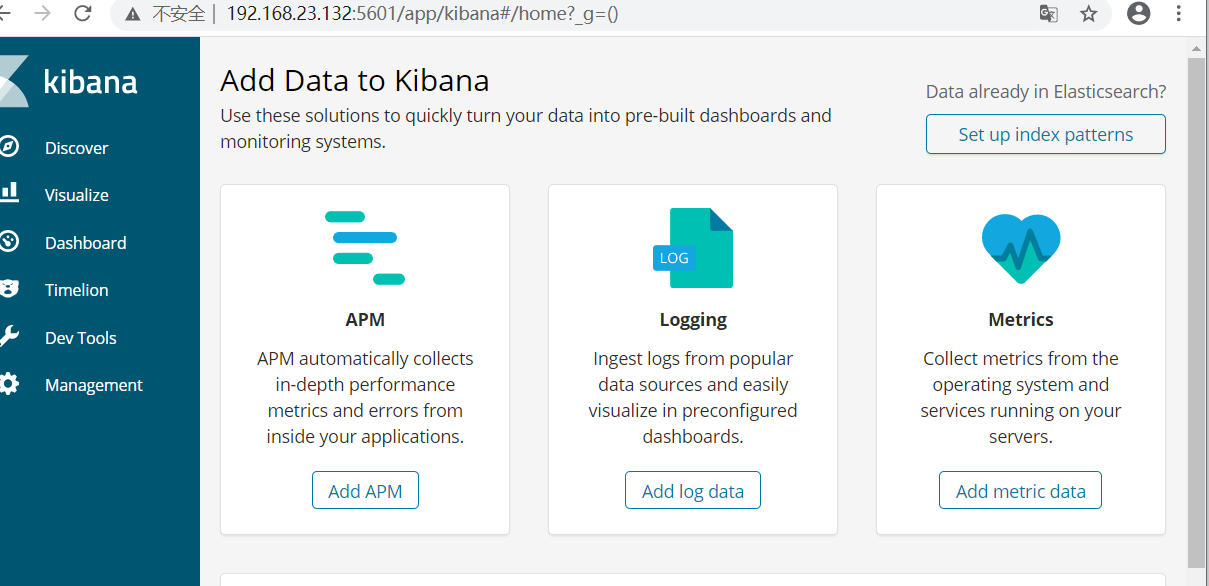Click the Dev Tools wrench icon
Viewport: 1209px width, 586px height.
coord(9,337)
